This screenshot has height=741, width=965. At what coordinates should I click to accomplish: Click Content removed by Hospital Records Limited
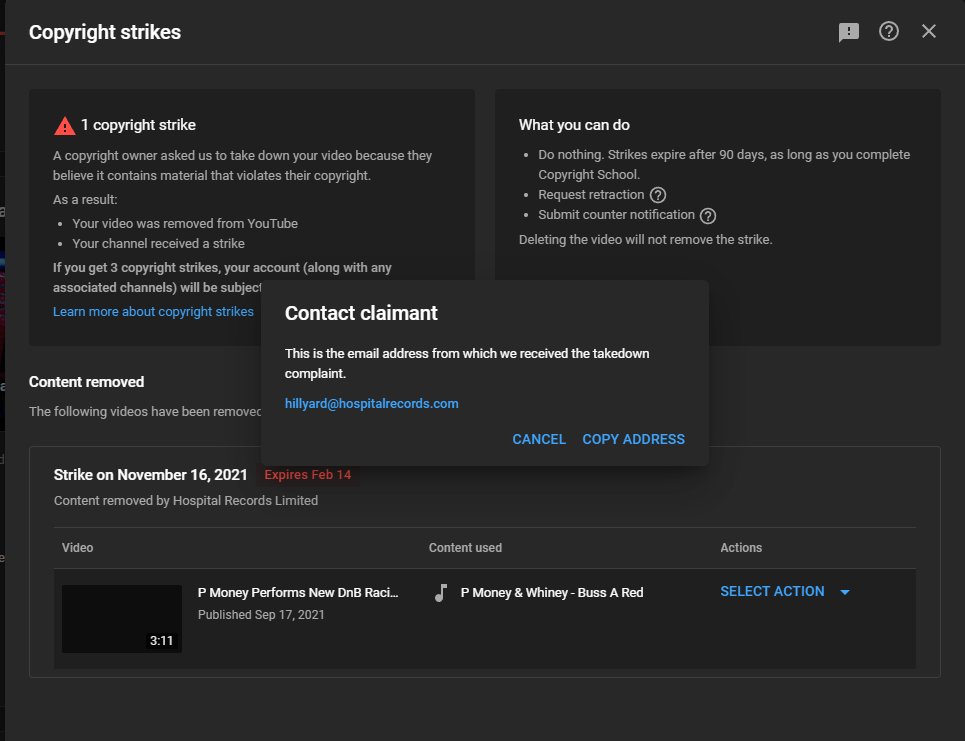pos(186,501)
